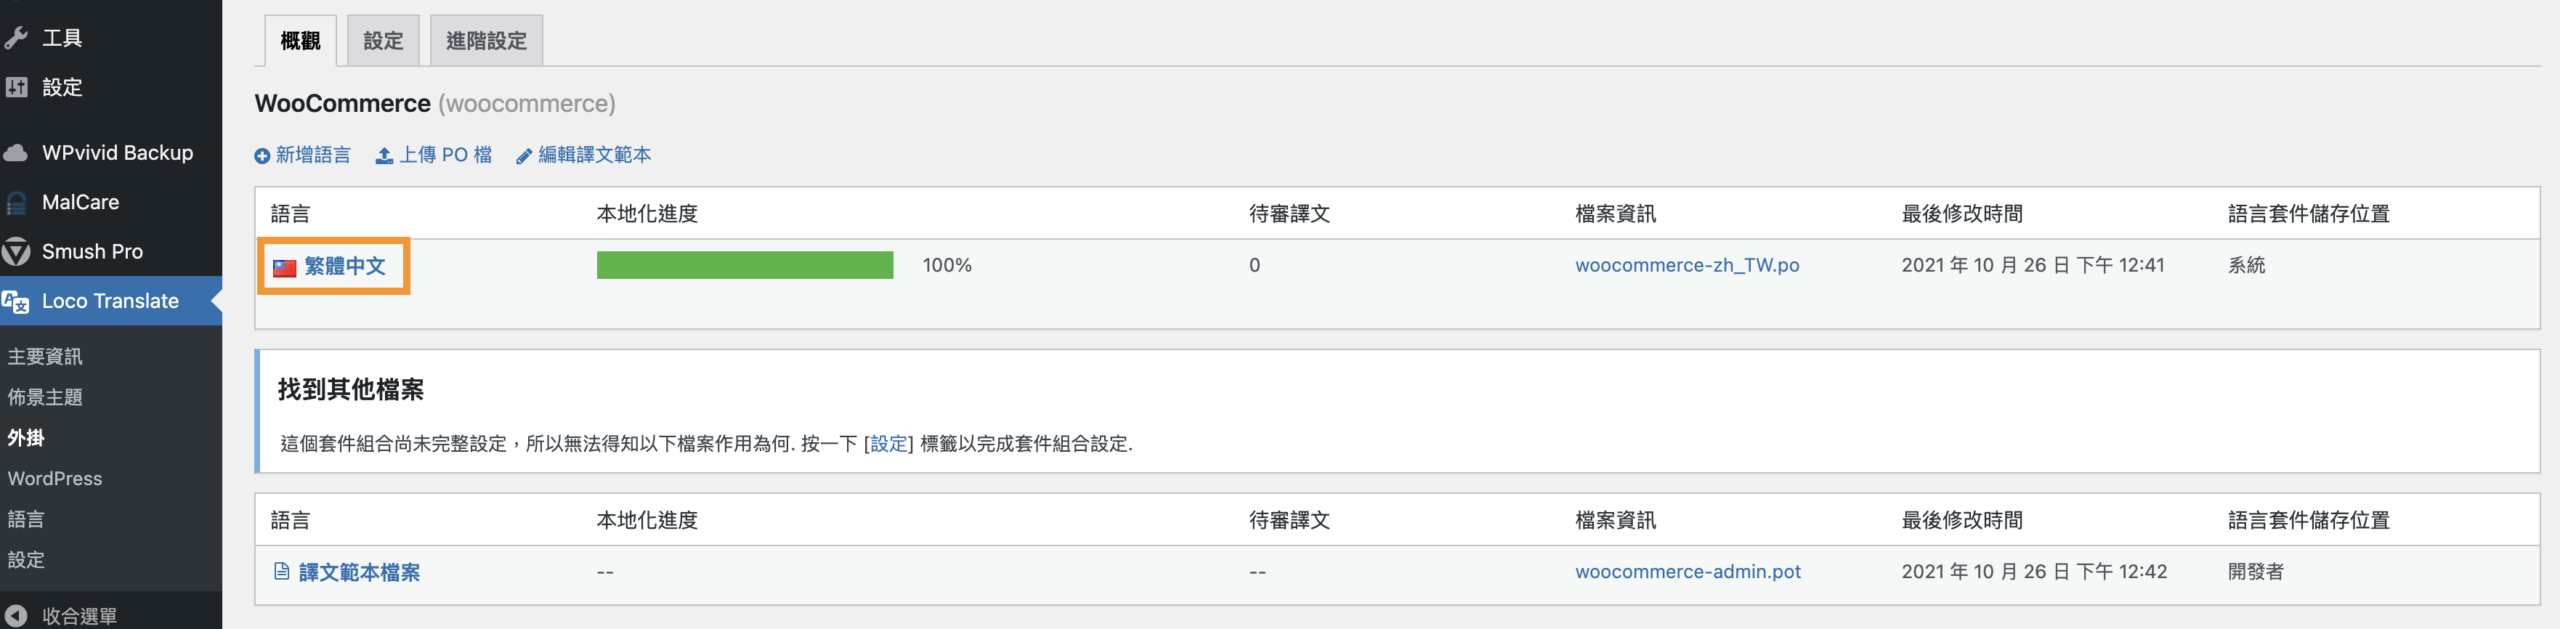Screen dimensions: 2560x629
Task: Click the wrench icon beside 工具
Action: (x=16, y=38)
